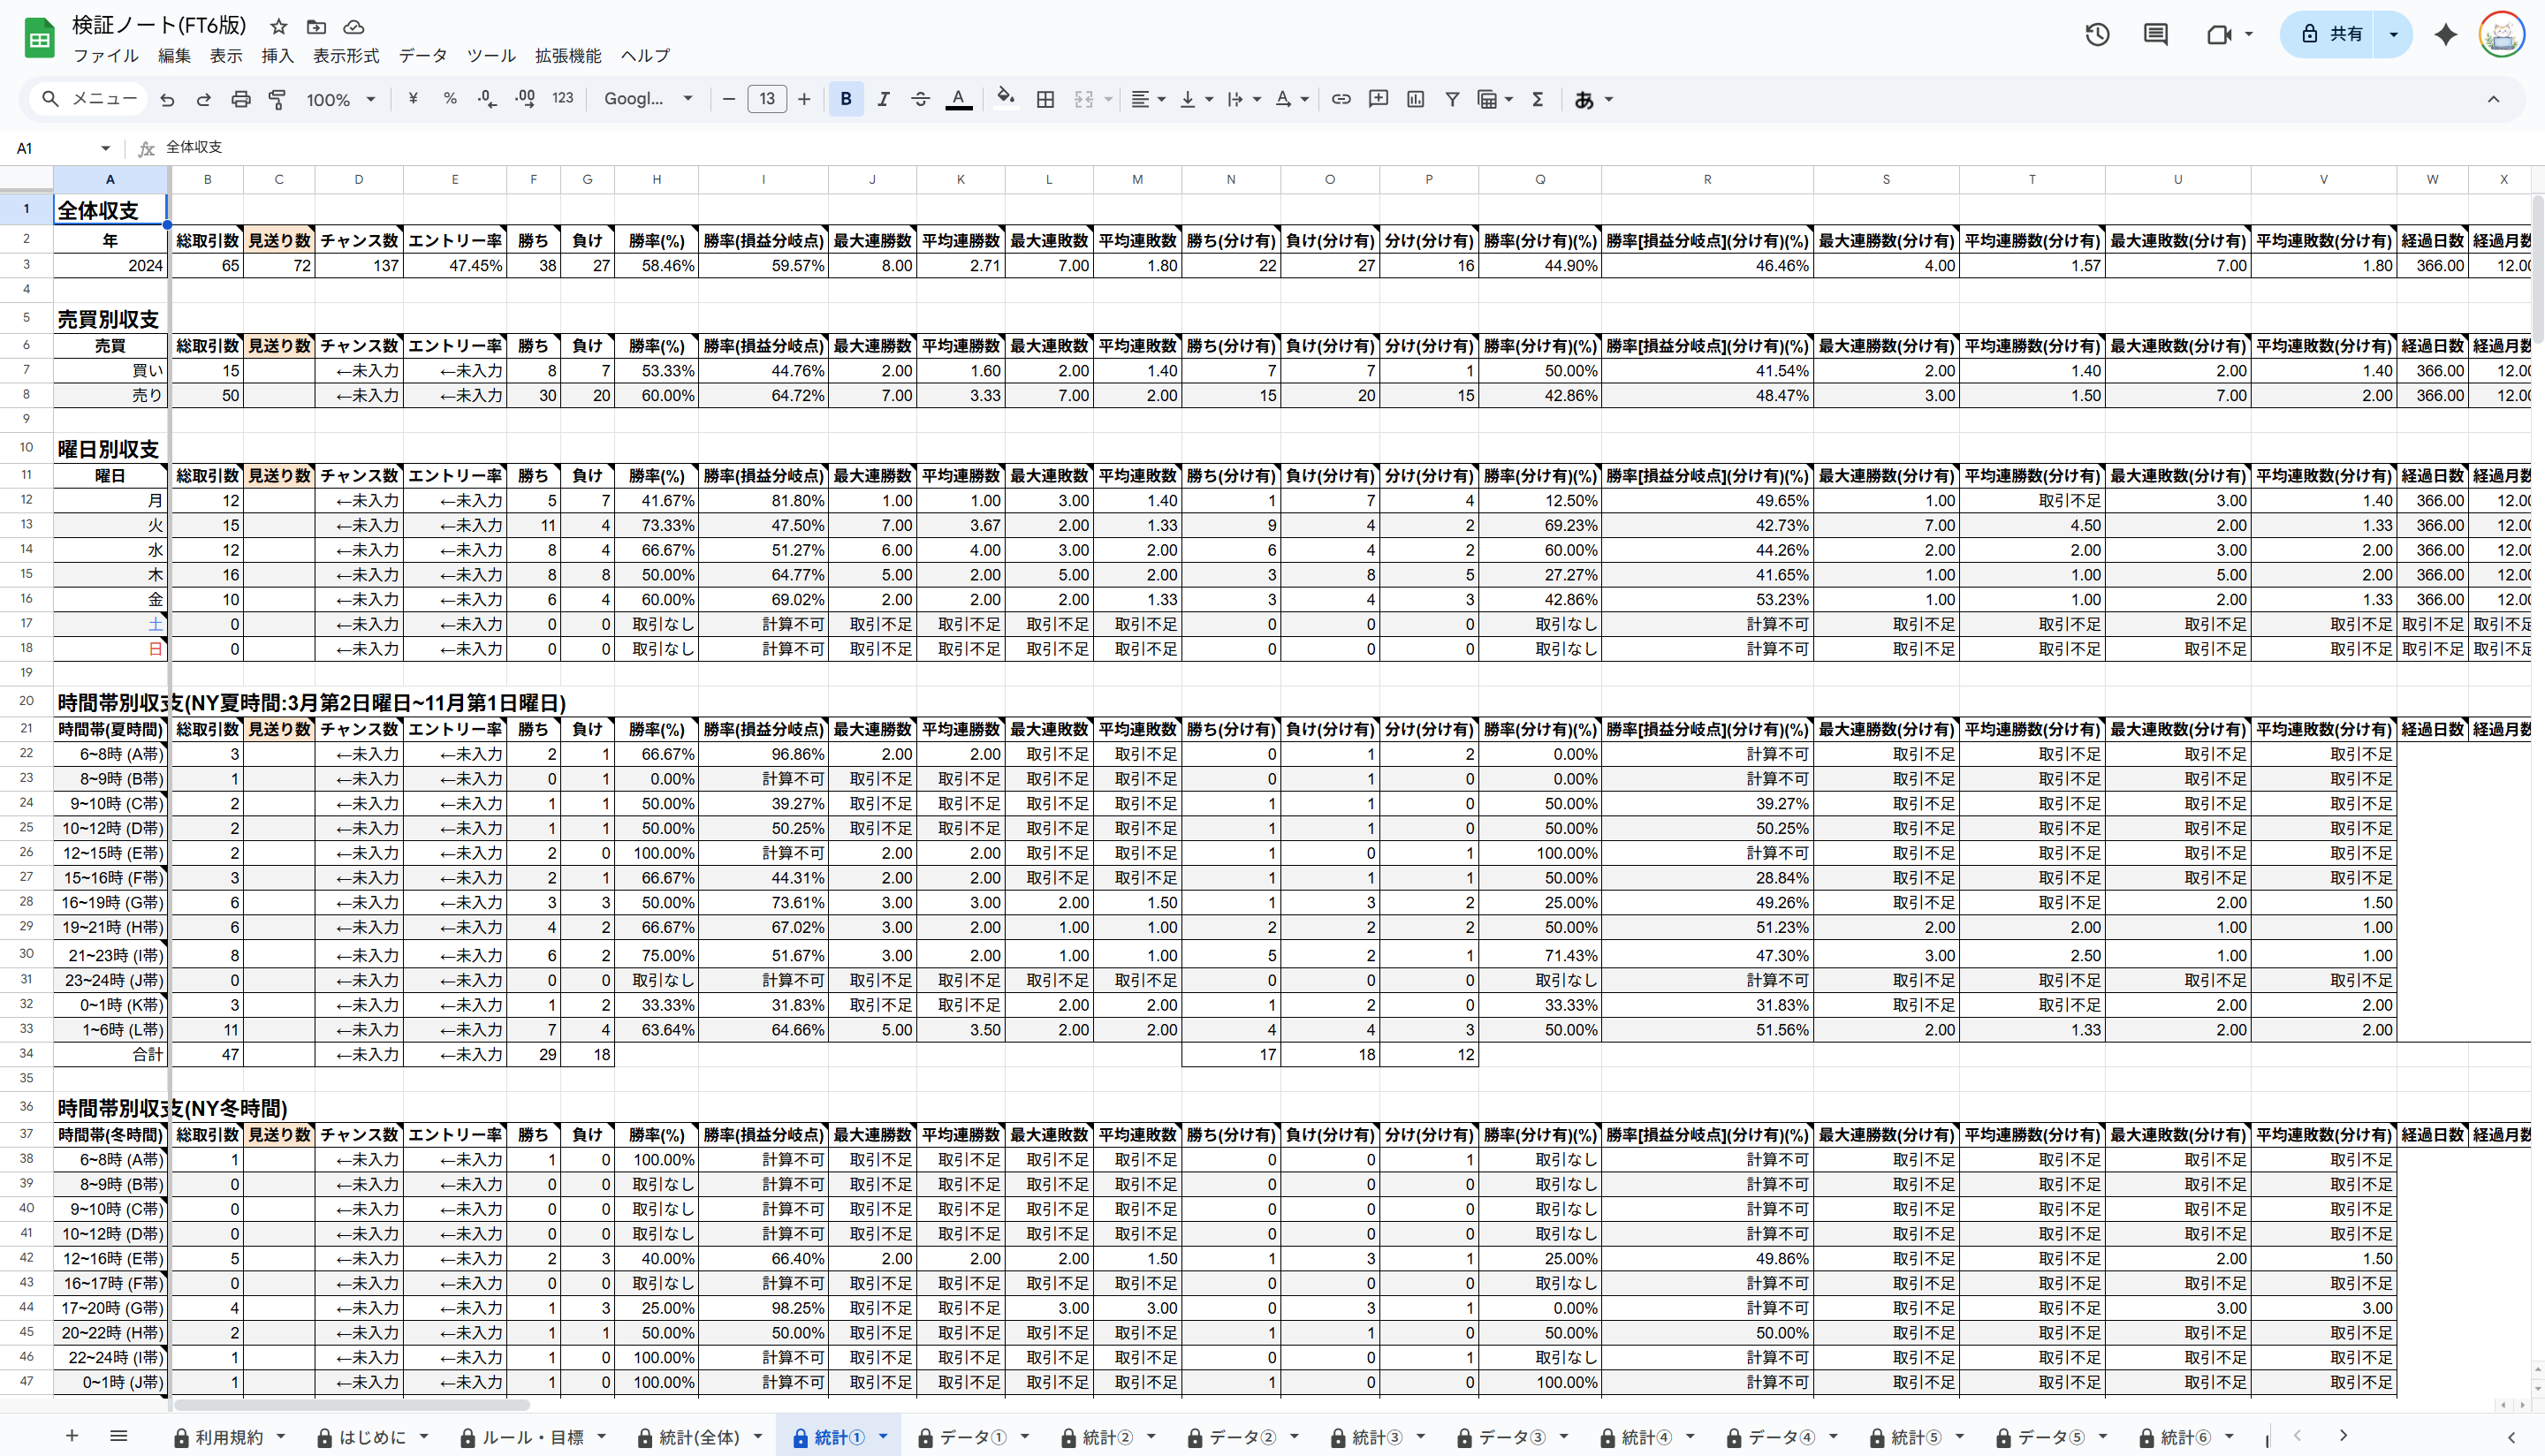
Task: Click the add new sheet plus button
Action: (72, 1436)
